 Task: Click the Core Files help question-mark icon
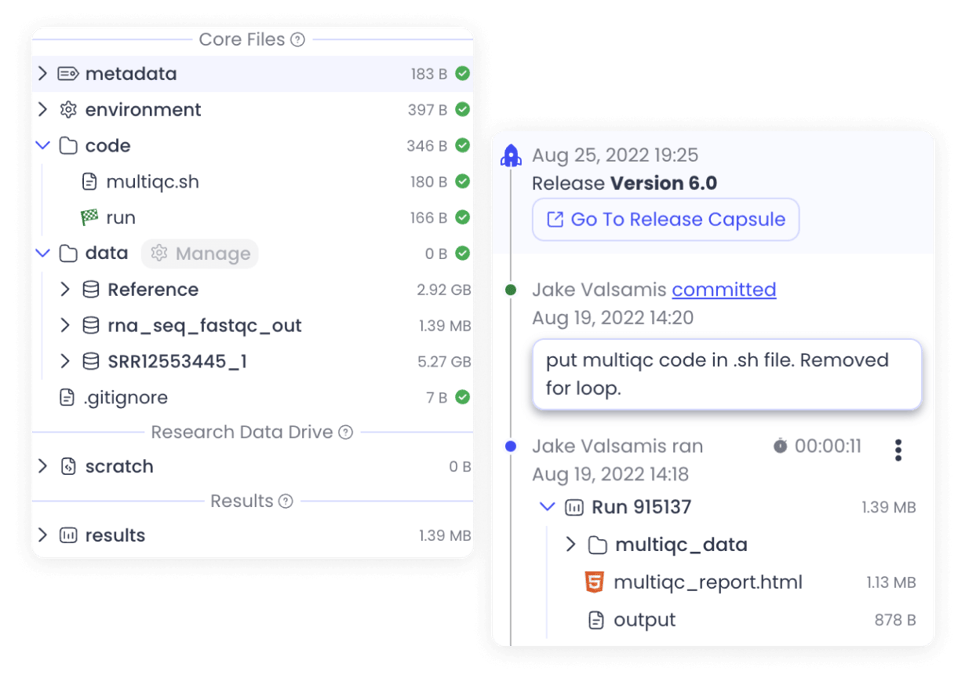[298, 40]
